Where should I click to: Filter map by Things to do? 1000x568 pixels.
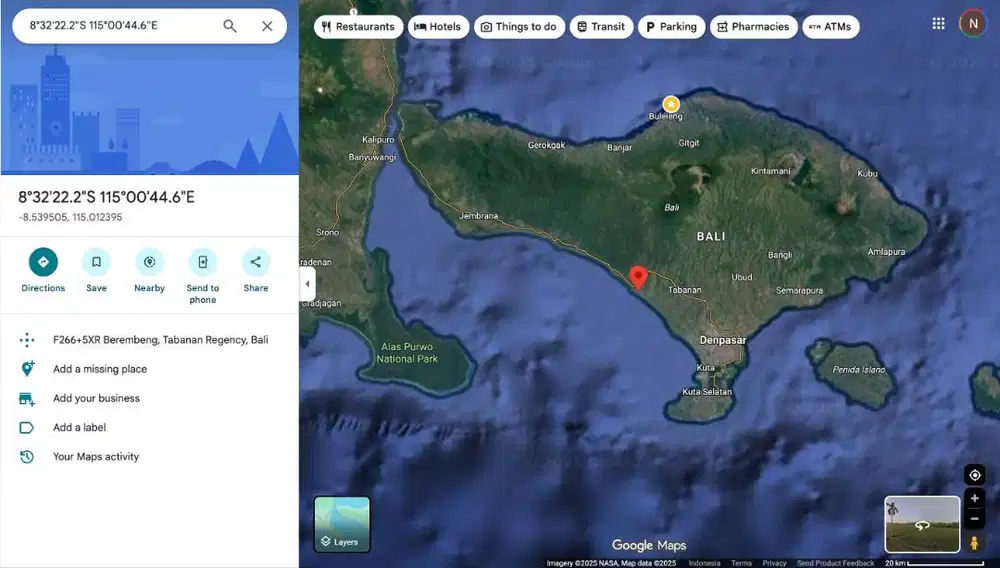click(519, 27)
